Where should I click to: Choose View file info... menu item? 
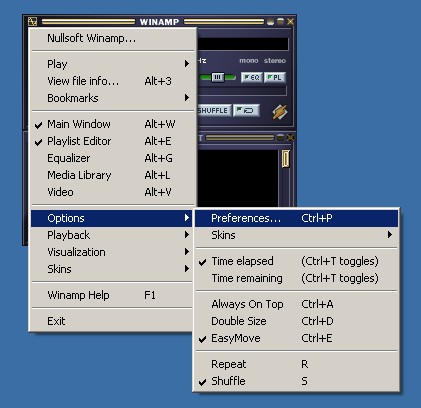(112, 81)
